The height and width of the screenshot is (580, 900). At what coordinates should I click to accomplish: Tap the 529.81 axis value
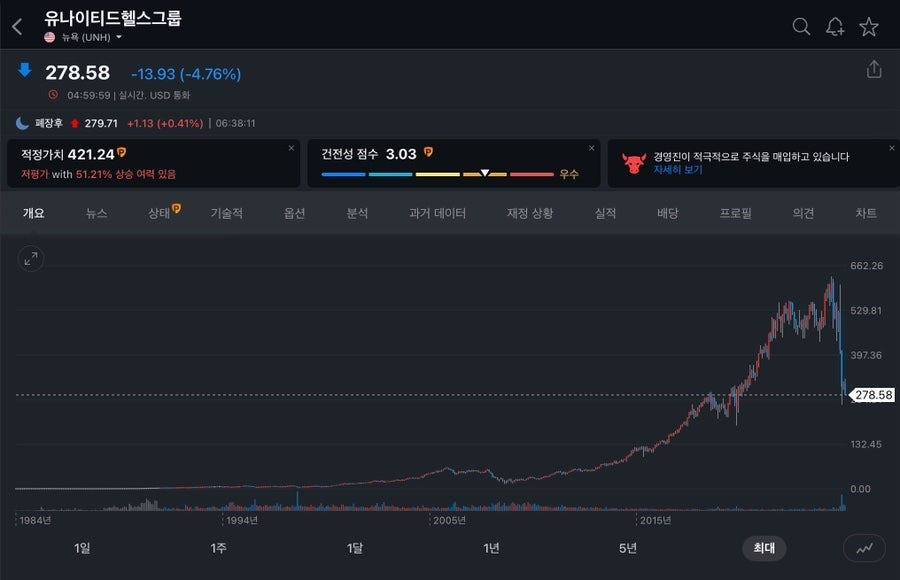[866, 311]
